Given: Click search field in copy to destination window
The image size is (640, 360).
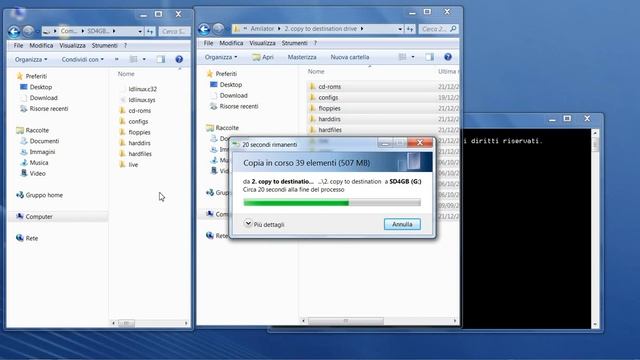Looking at the screenshot, I should point(438,29).
